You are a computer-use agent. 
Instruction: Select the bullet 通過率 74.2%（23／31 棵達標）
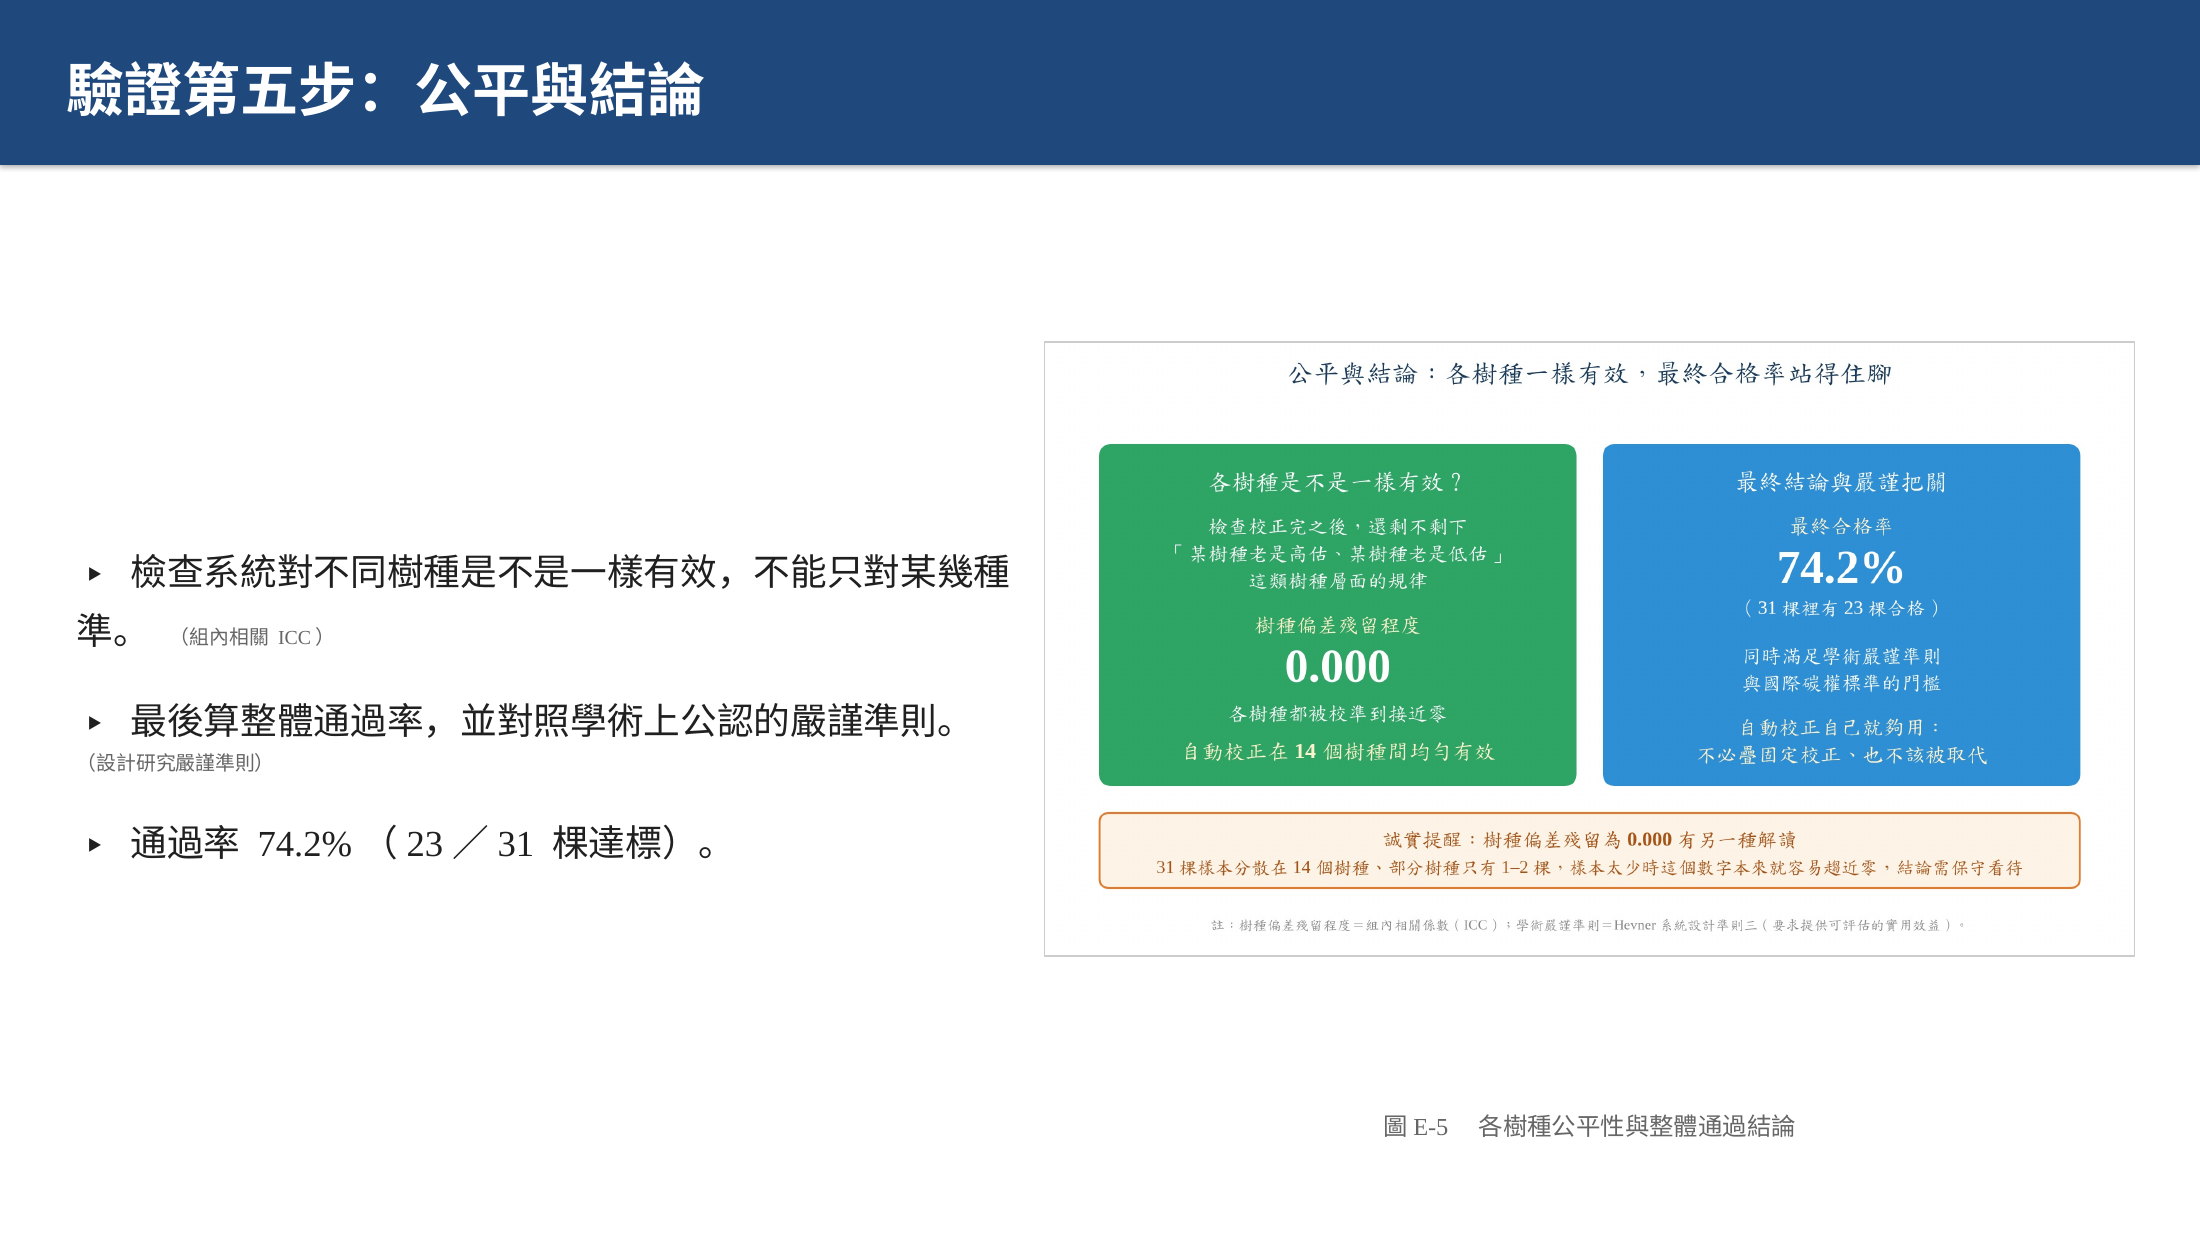(x=424, y=843)
